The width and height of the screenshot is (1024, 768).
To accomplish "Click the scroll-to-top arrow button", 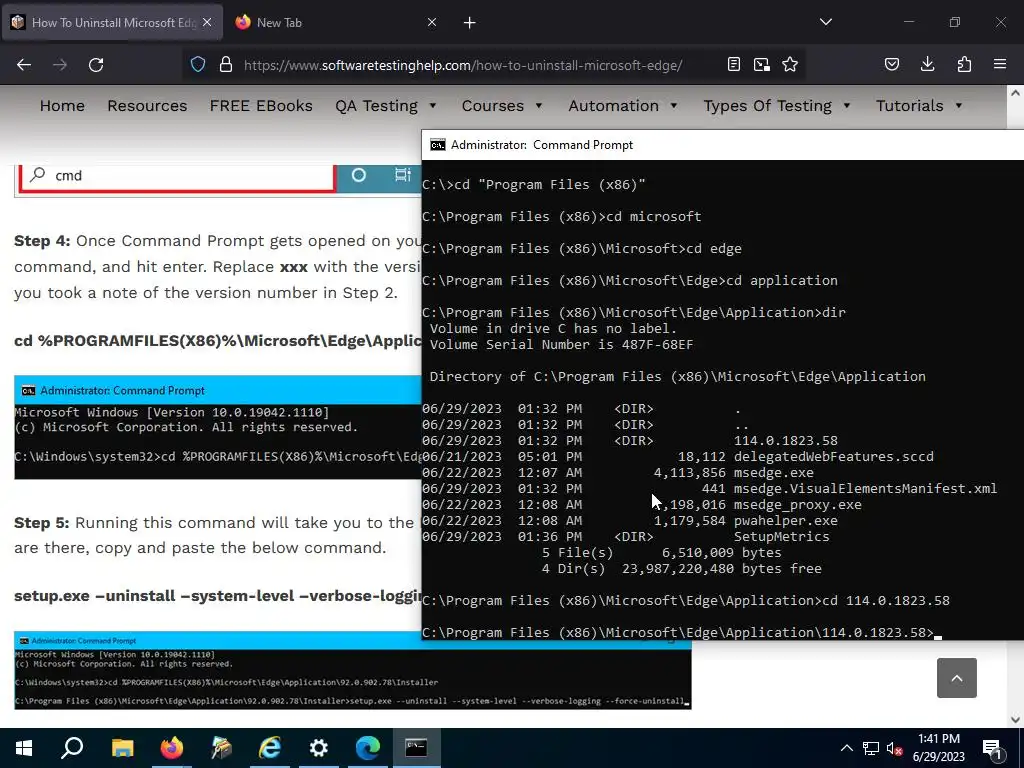I will 957,678.
